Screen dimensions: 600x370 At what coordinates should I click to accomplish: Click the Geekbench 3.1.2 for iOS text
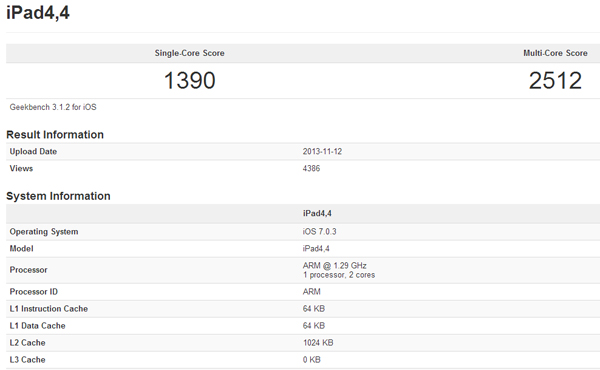(53, 107)
